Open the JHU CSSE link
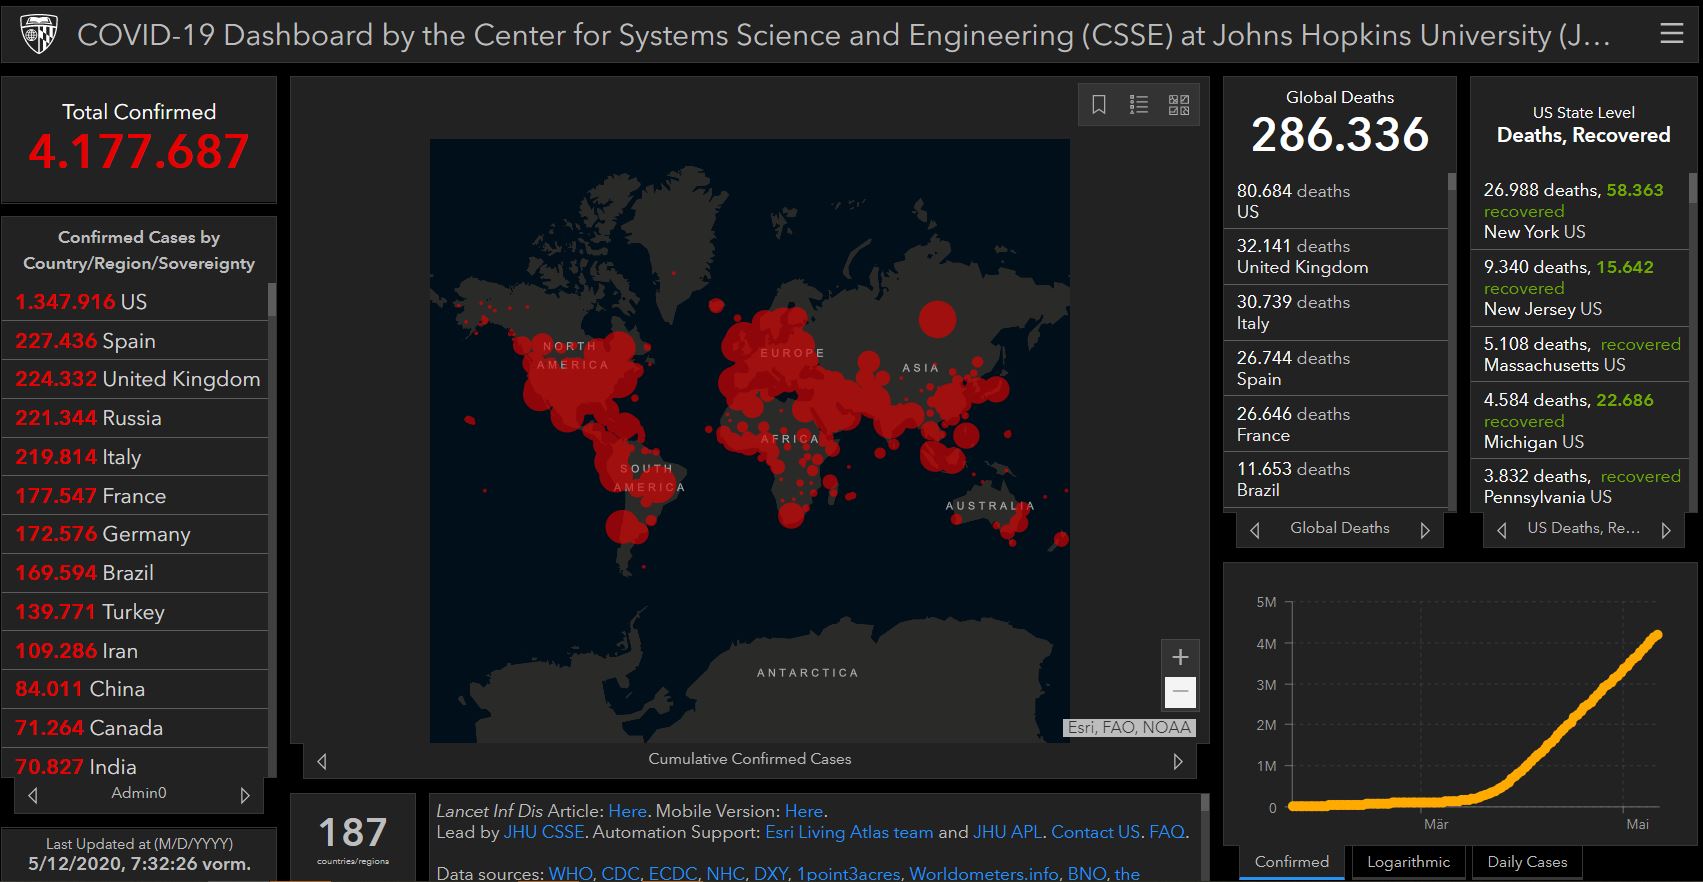1703x882 pixels. (543, 832)
